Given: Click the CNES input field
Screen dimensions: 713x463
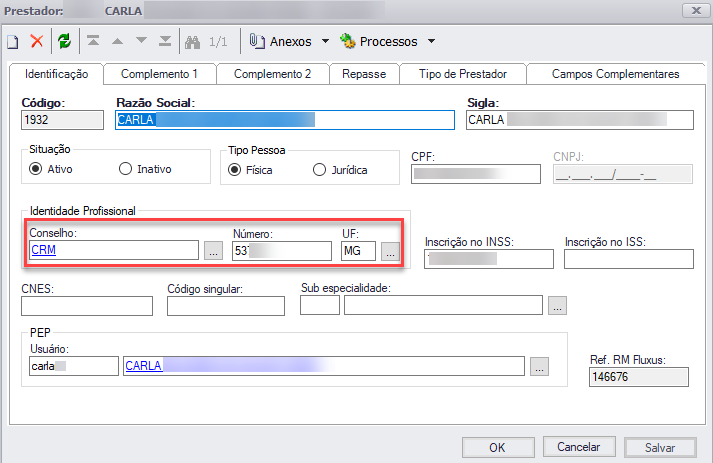Looking at the screenshot, I should coord(87,306).
